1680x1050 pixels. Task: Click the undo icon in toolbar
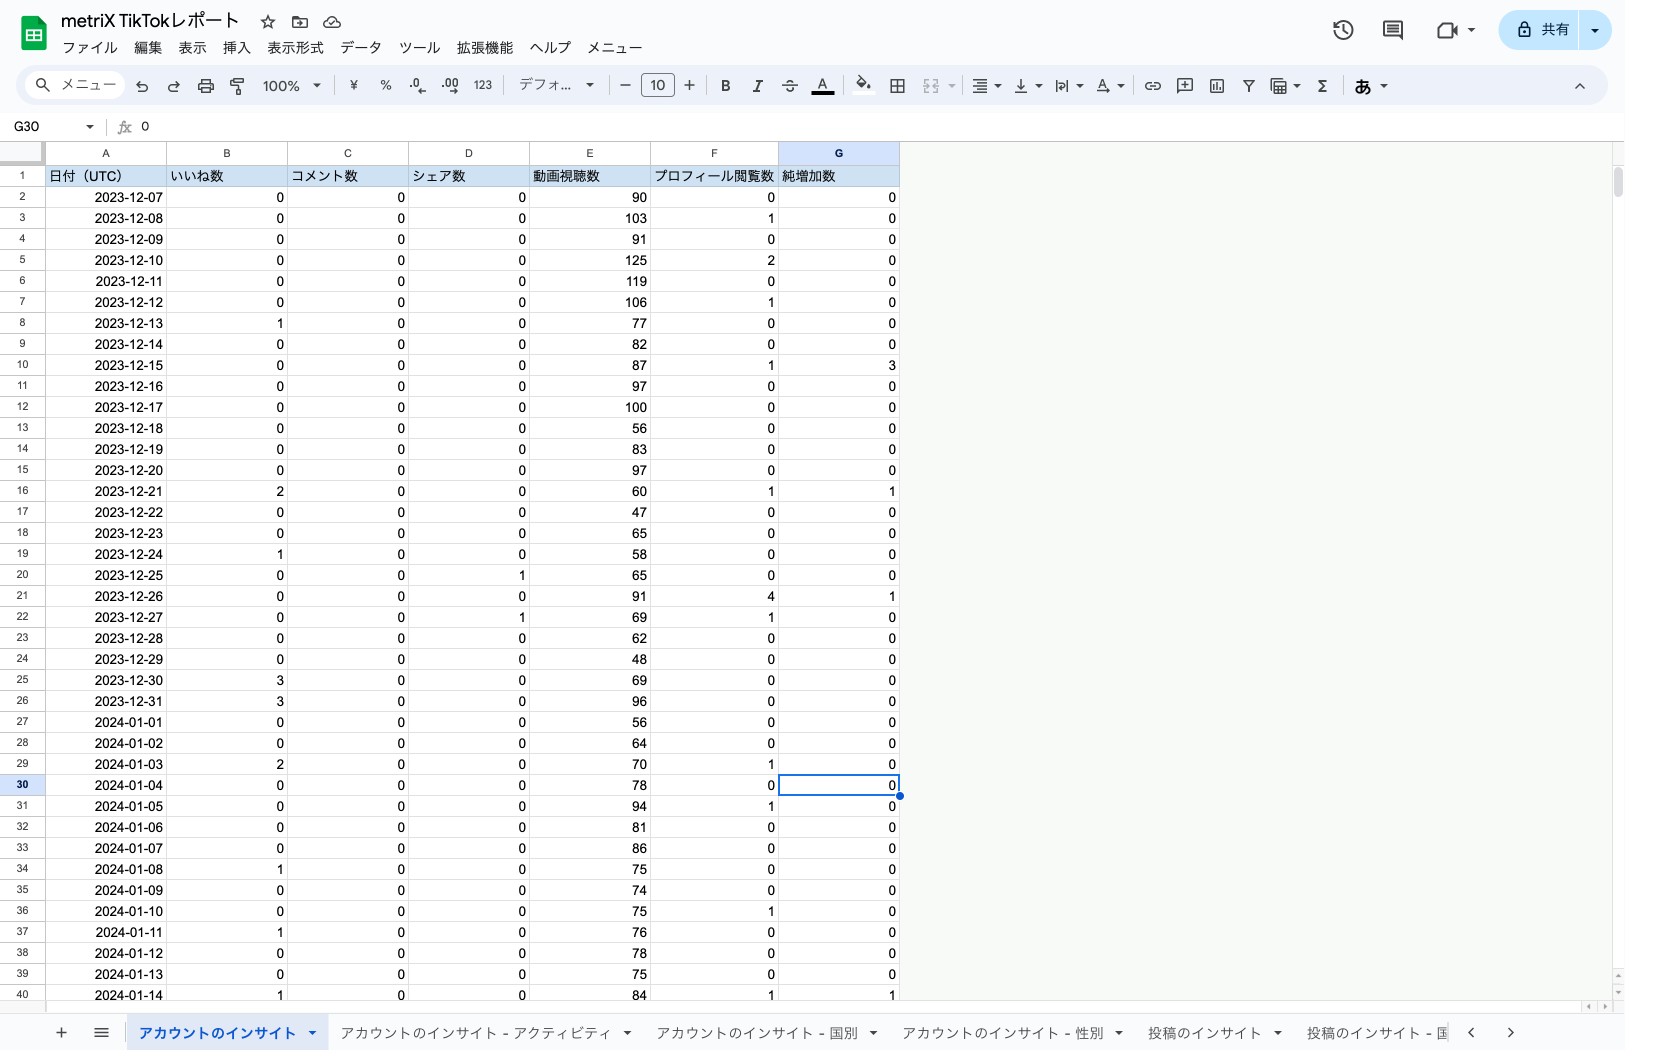click(142, 86)
